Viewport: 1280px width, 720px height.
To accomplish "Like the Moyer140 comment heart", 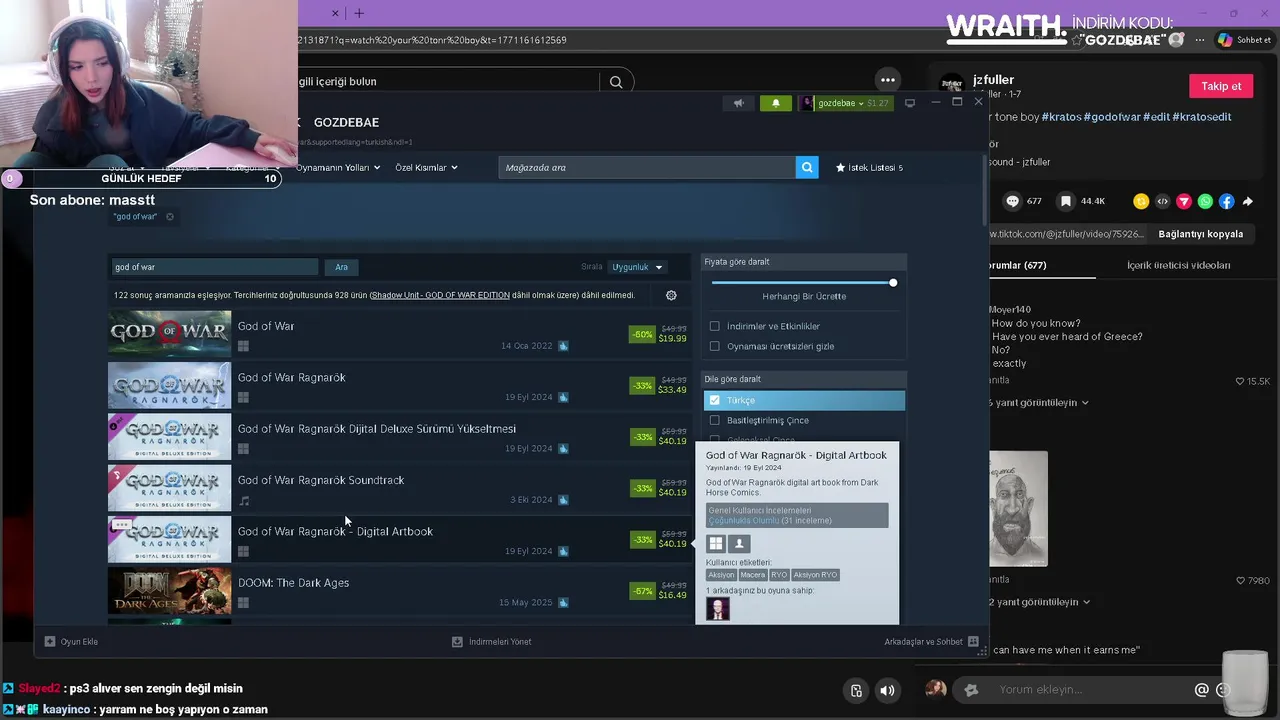I will tap(1240, 381).
